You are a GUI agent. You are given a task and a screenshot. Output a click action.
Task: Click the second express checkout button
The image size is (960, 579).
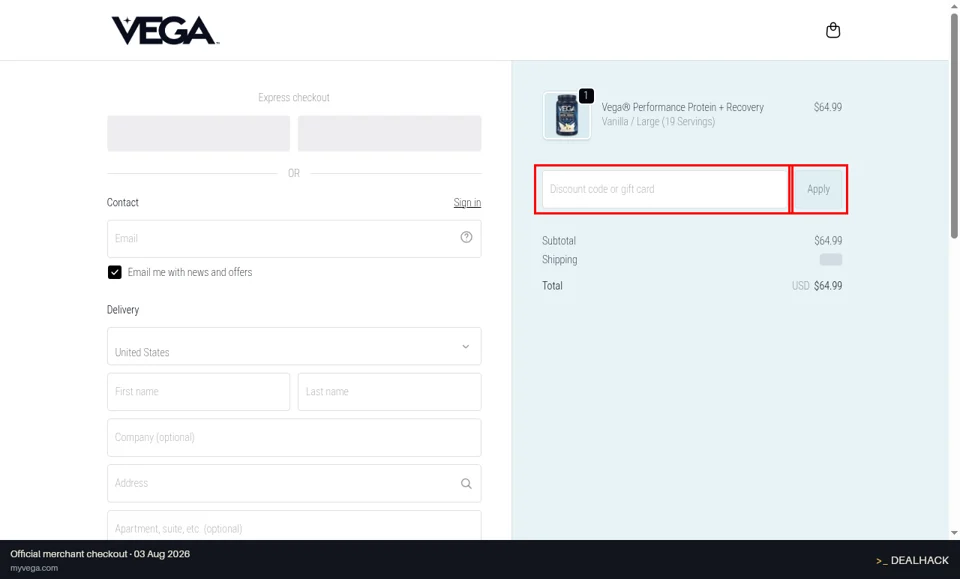[389, 133]
